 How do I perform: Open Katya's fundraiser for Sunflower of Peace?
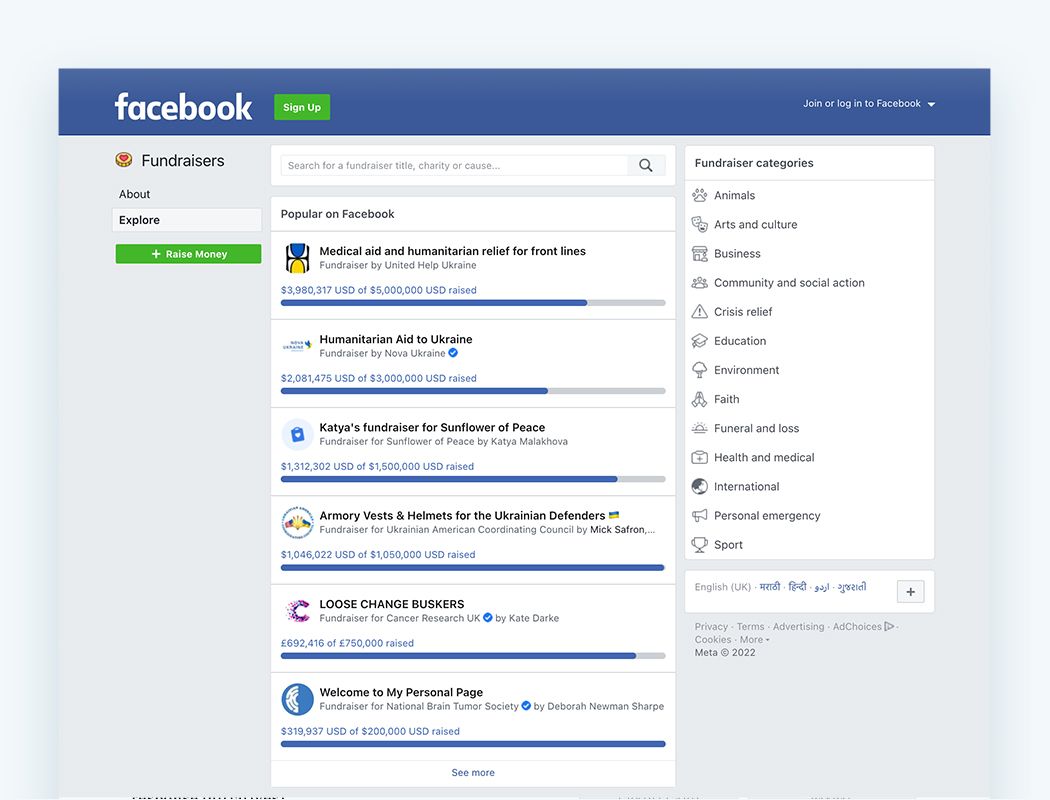(432, 427)
